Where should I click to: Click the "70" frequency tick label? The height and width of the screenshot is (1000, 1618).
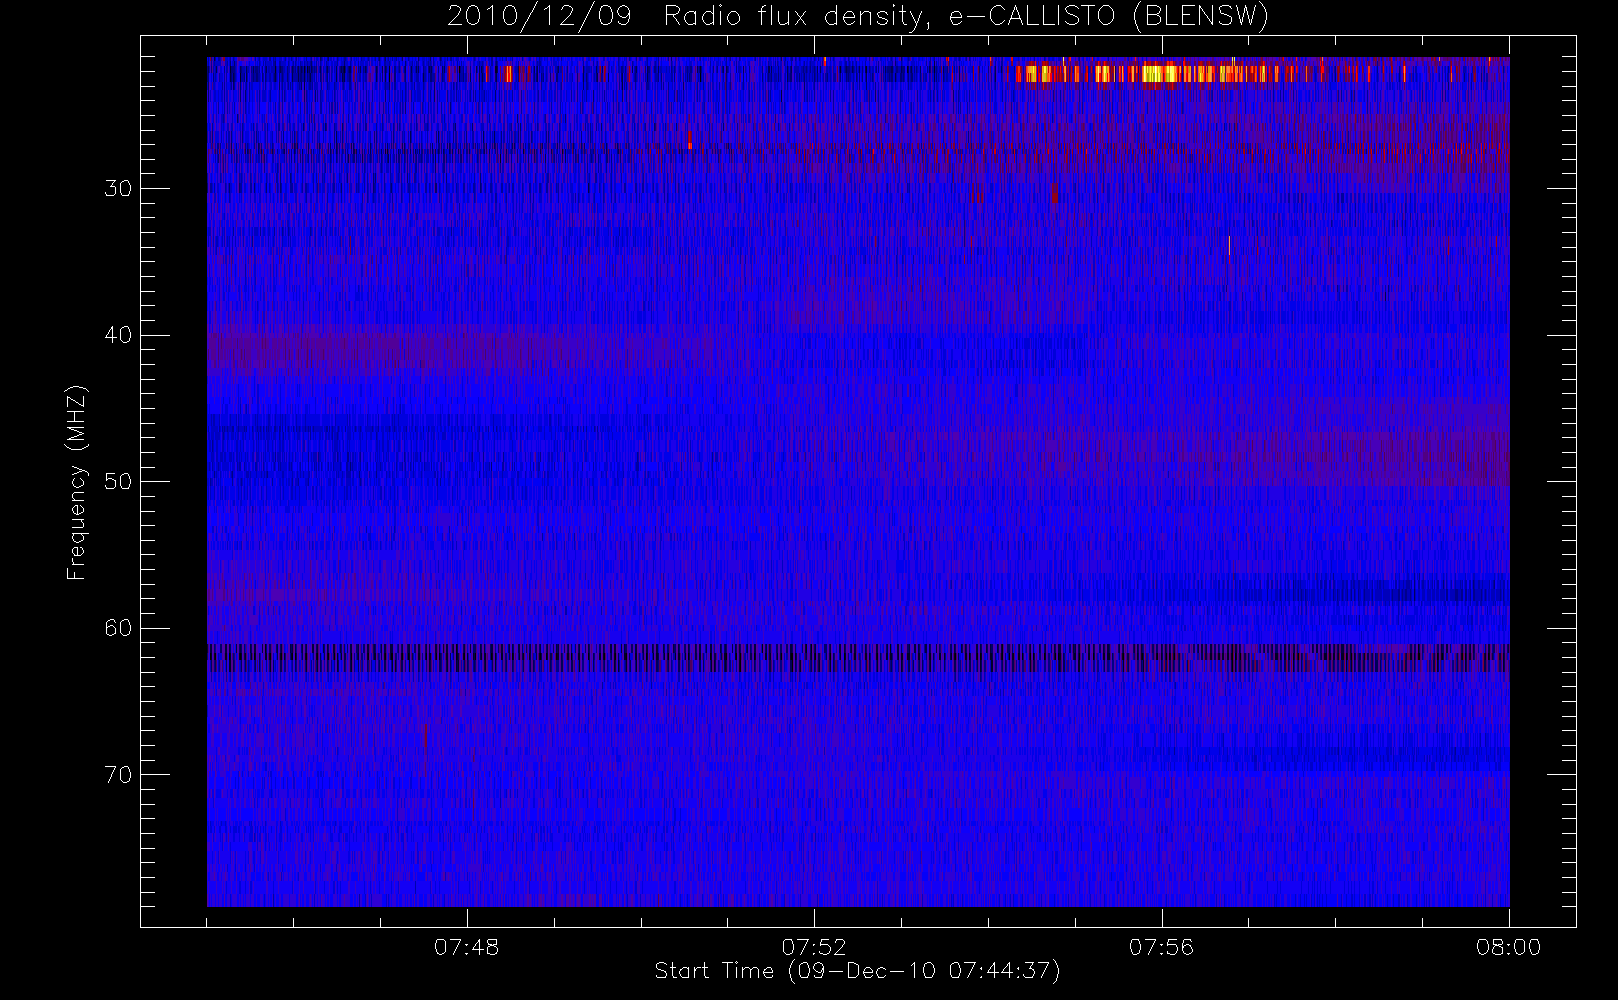[118, 775]
